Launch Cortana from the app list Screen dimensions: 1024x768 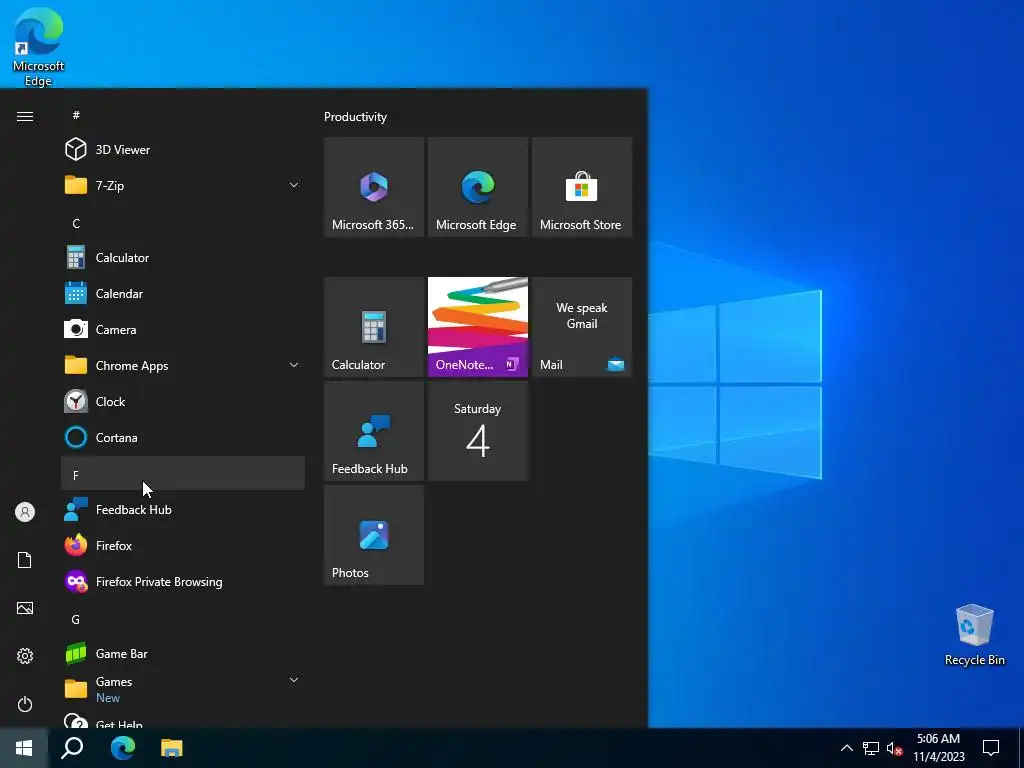[183, 438]
